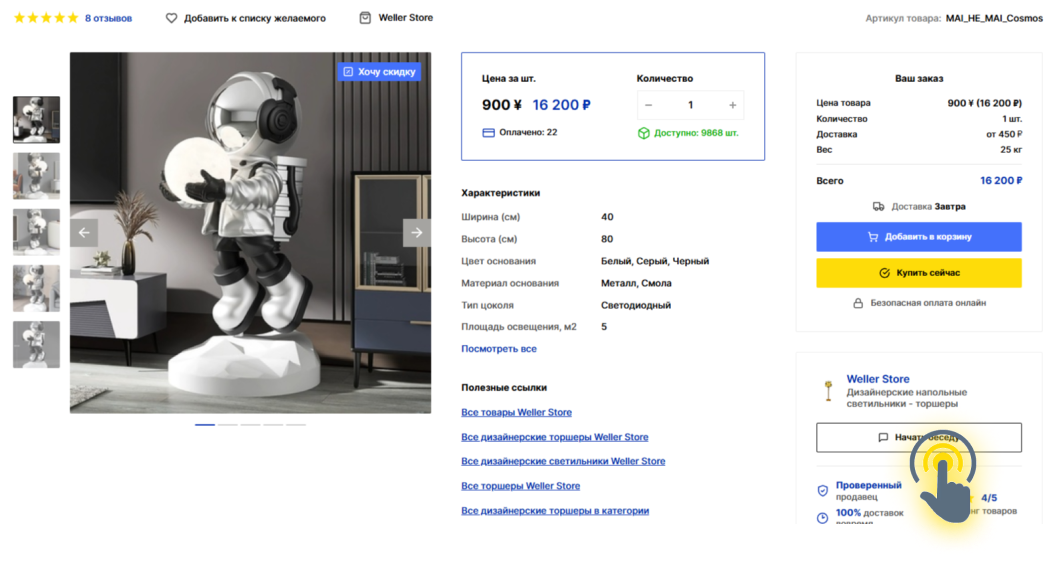Screen dimensions: 1055x585
Task: Select the third product thumbnail
Action: click(36, 232)
